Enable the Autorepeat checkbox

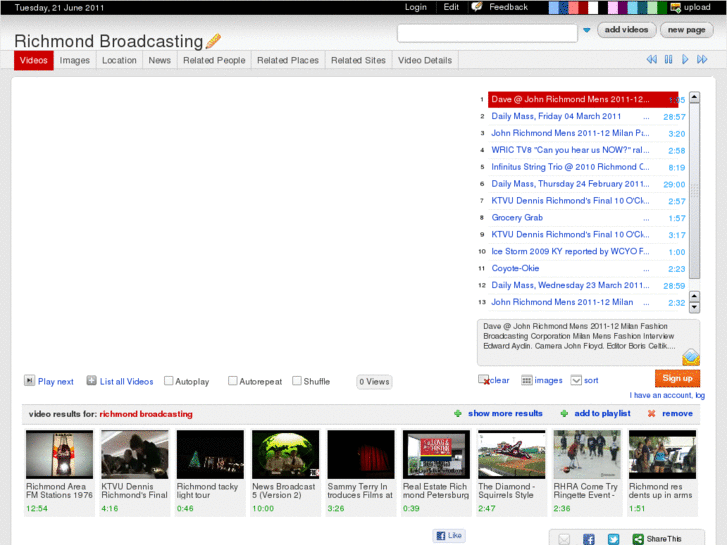233,381
